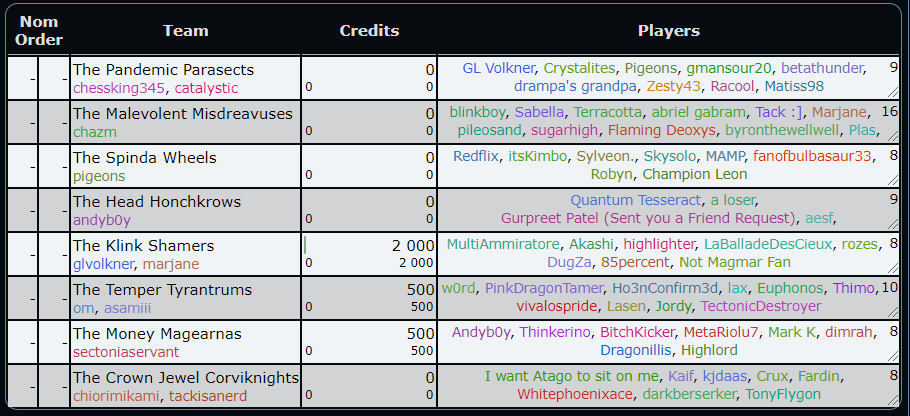Select player GL Volkner in Parasects roster
The image size is (910, 416).
(x=498, y=69)
